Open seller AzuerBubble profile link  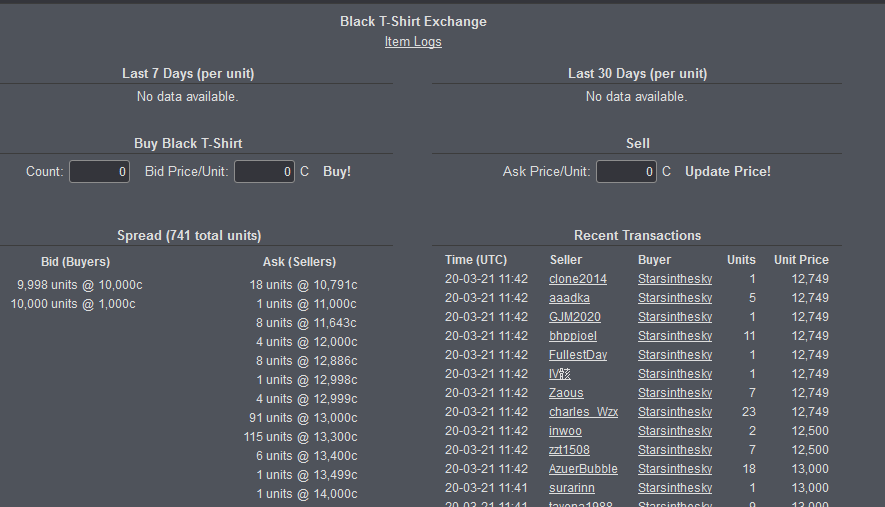(x=584, y=469)
